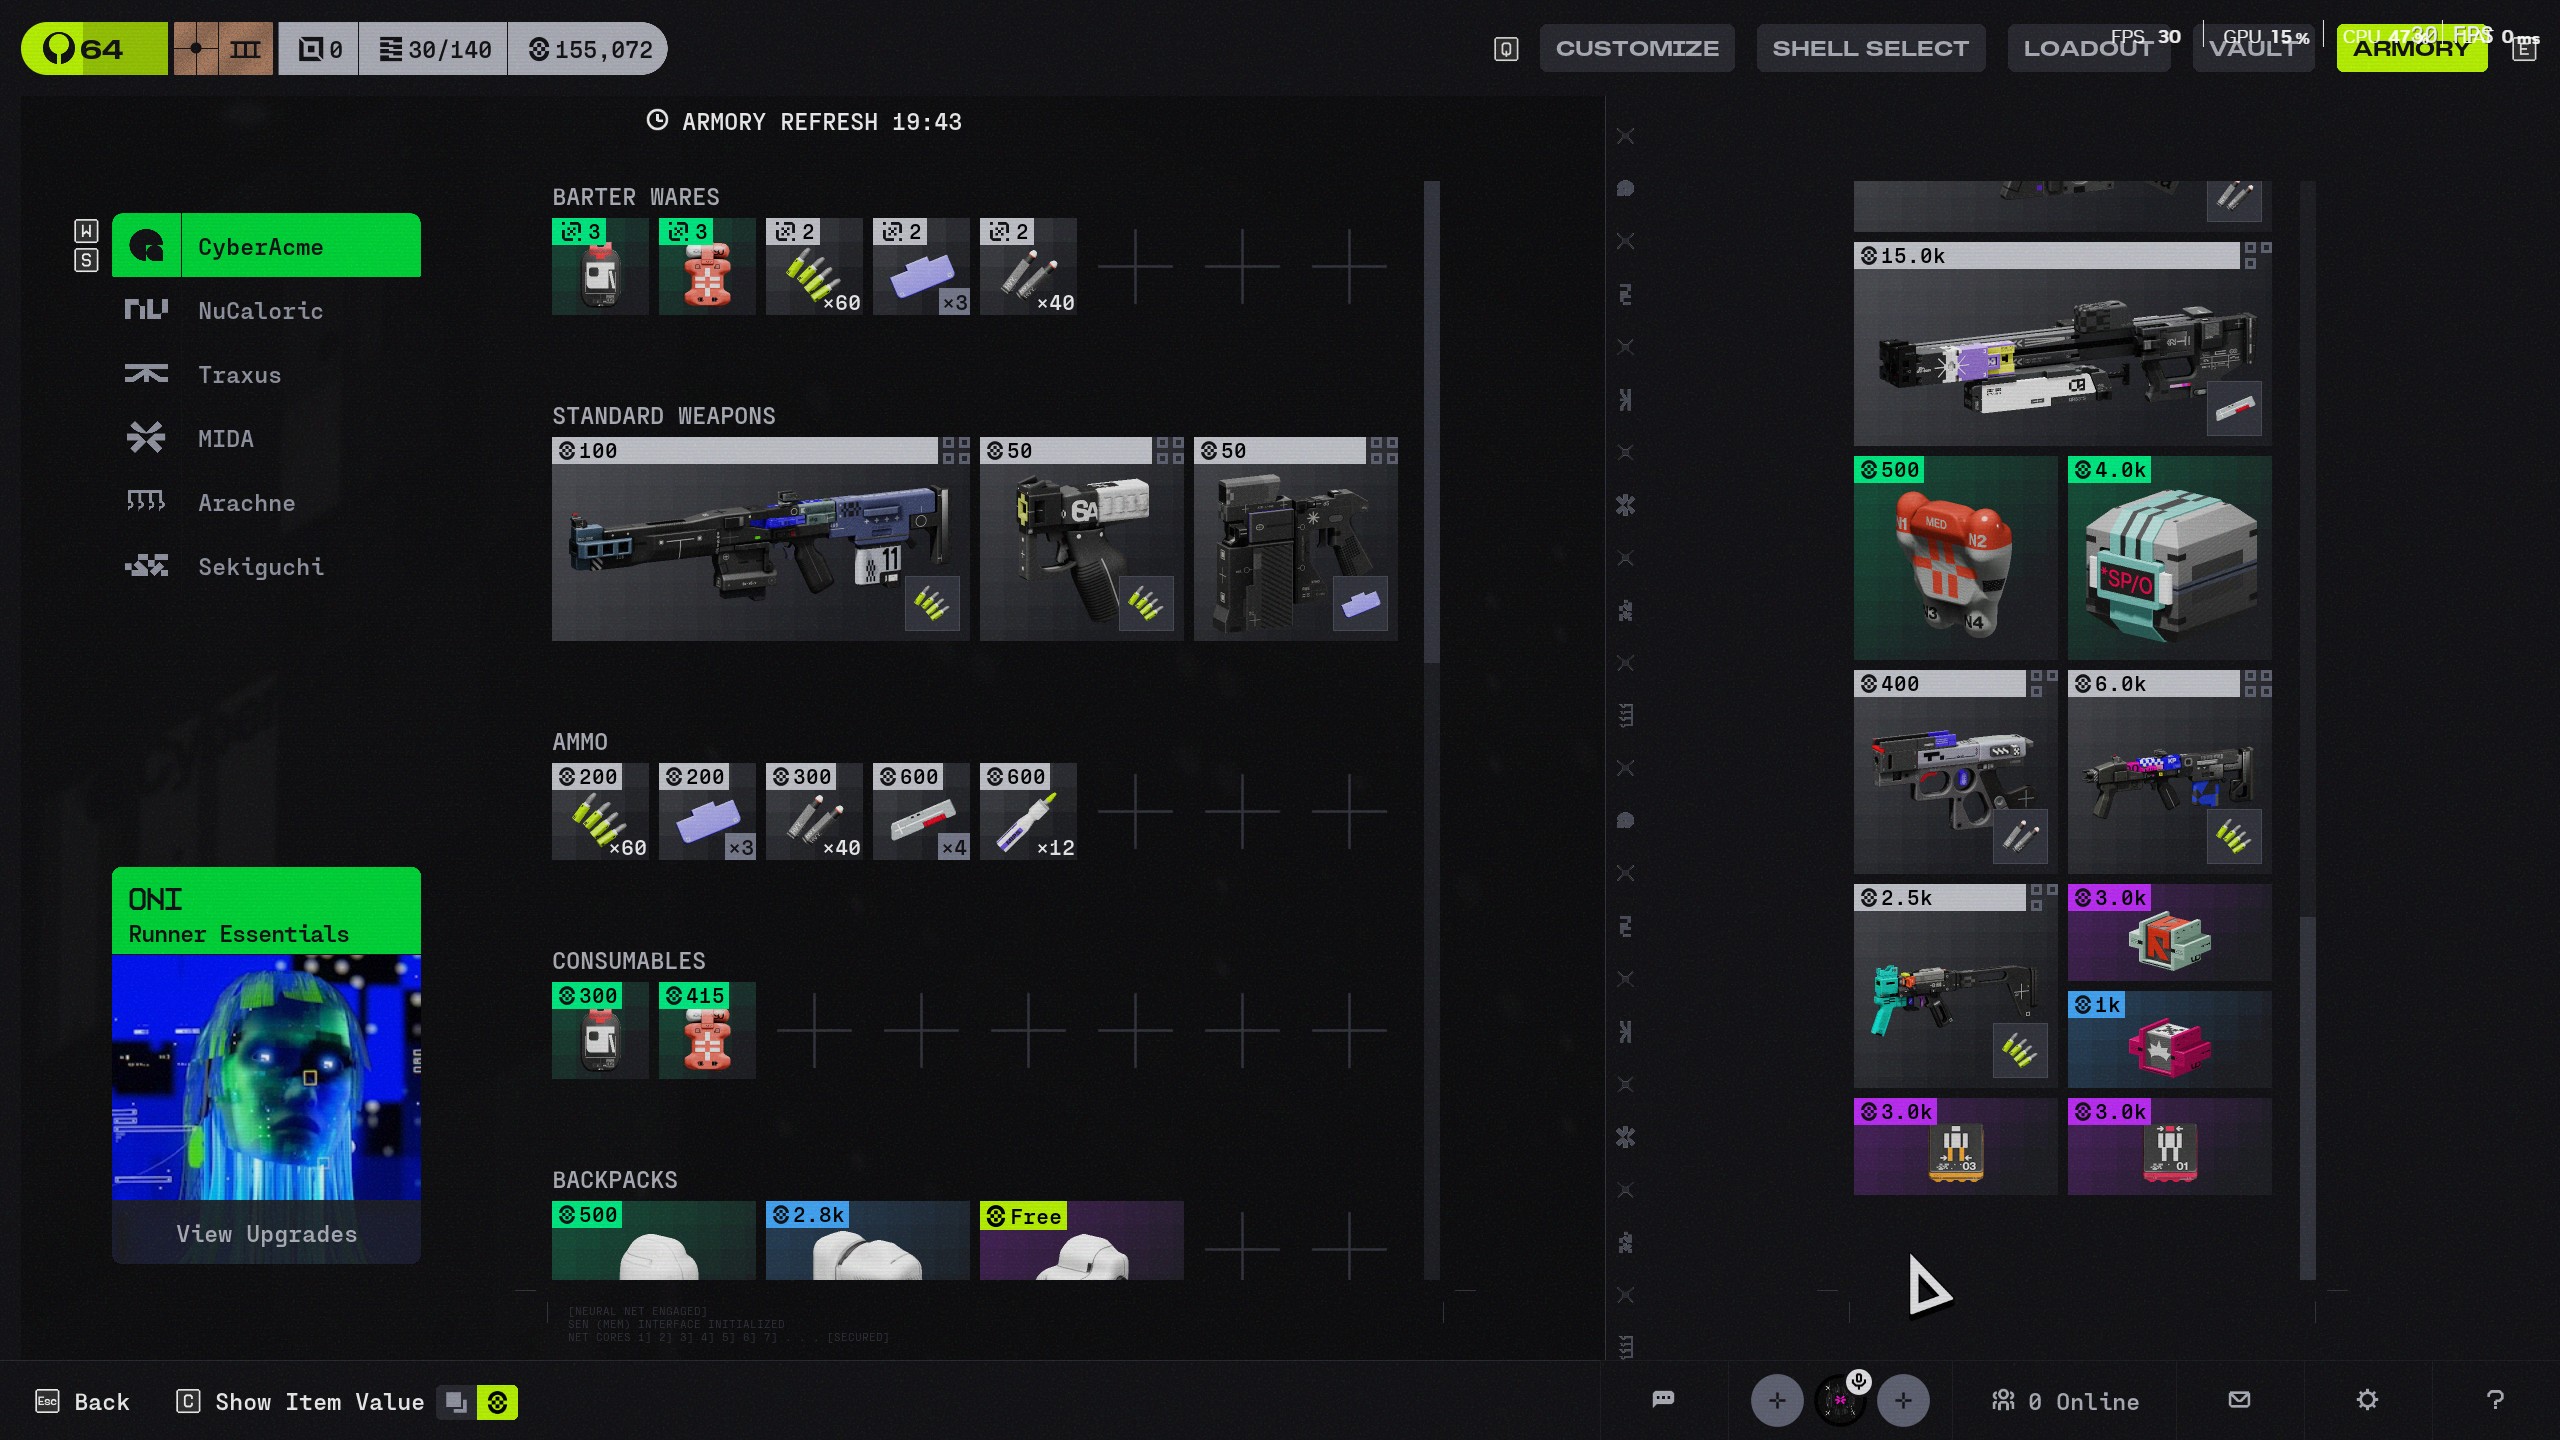
Task: Select the Free purple backpack
Action: (x=1081, y=1242)
